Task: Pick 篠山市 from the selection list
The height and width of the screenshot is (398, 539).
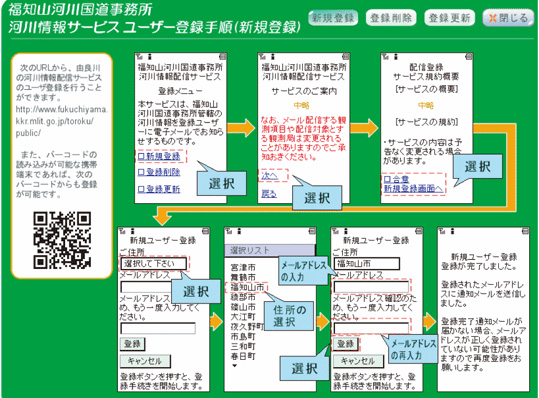Action: (243, 307)
